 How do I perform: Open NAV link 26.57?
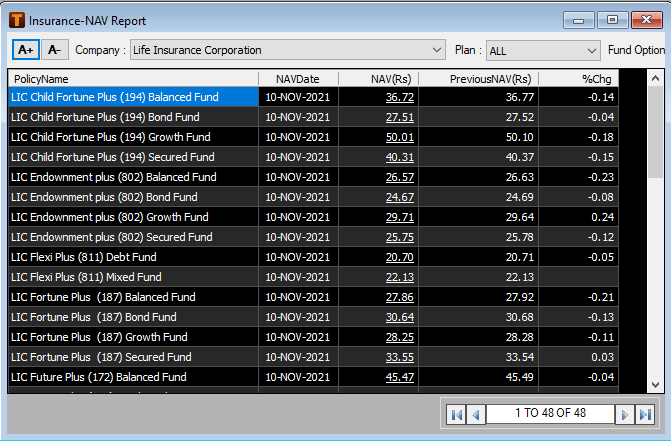(x=400, y=177)
